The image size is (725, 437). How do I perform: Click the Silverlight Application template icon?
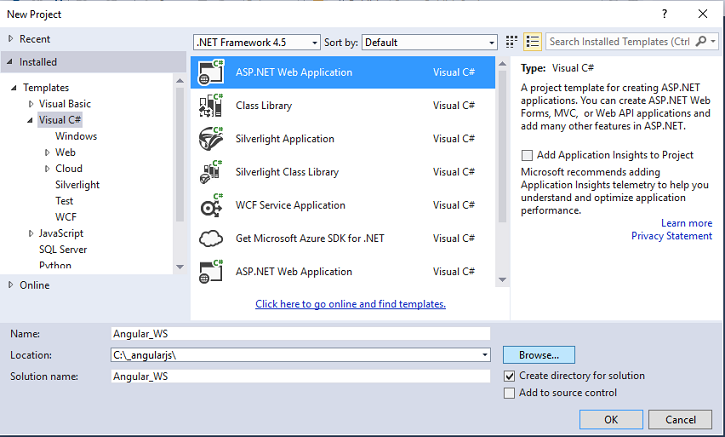pyautogui.click(x=211, y=139)
